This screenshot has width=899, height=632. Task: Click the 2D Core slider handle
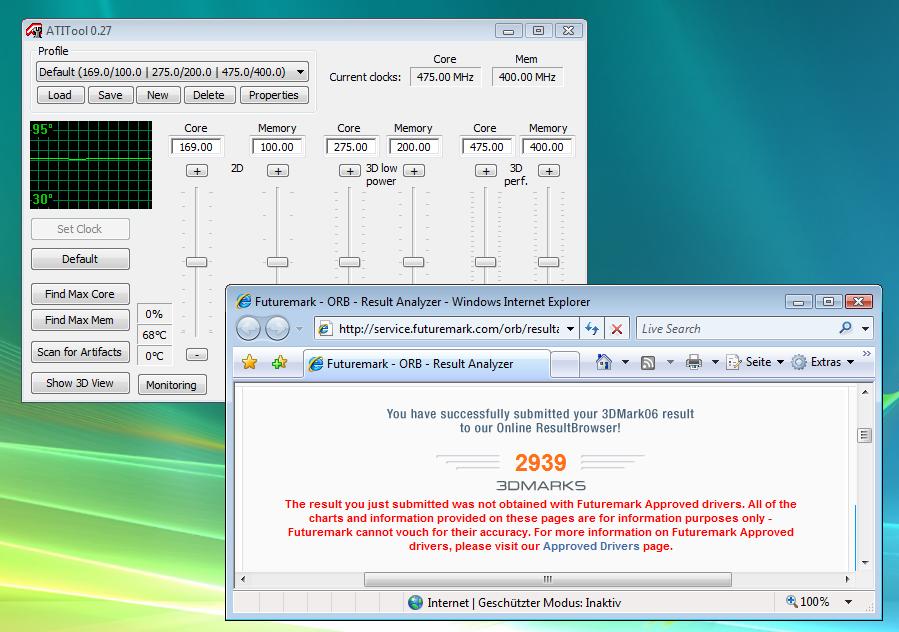[197, 262]
